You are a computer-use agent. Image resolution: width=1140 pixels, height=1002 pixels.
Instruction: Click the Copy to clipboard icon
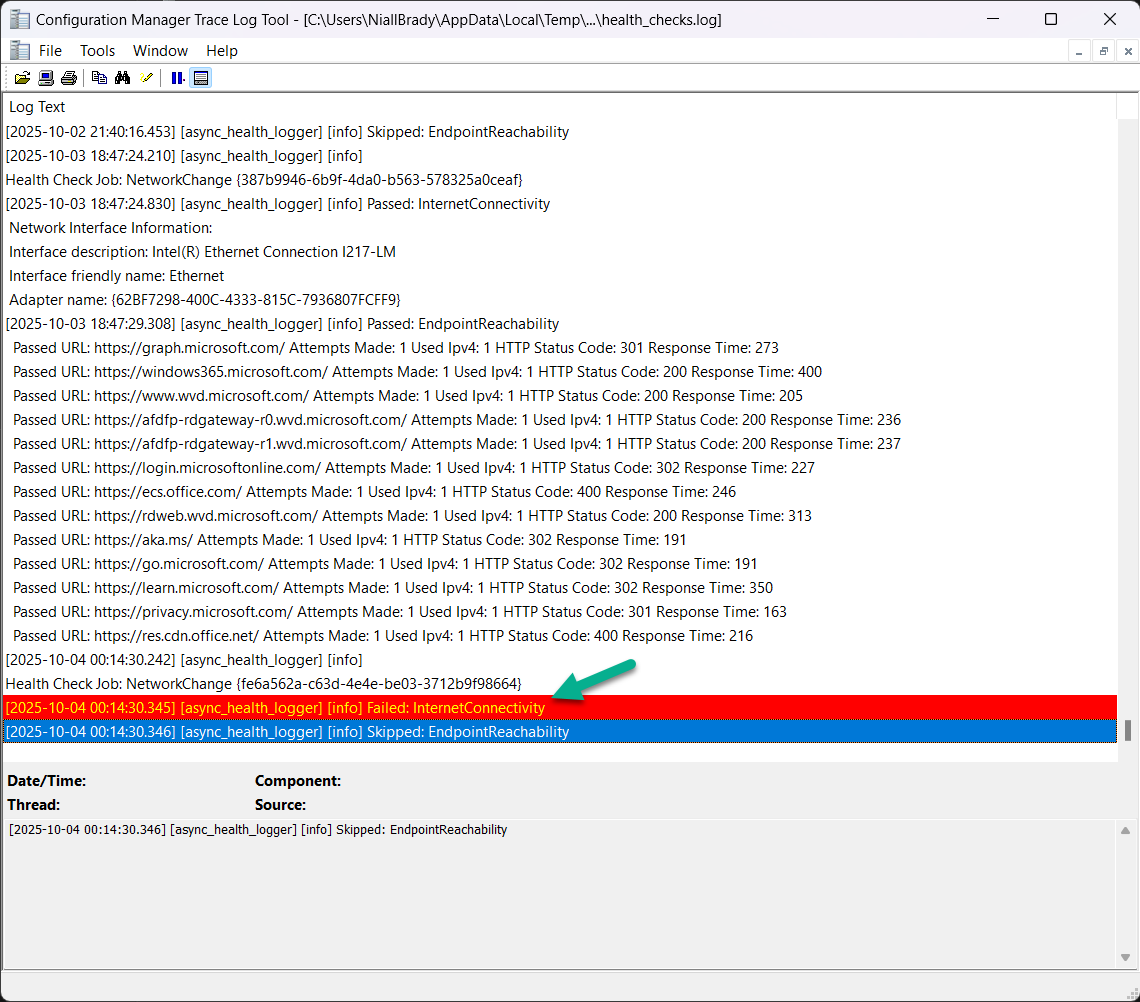click(x=99, y=78)
